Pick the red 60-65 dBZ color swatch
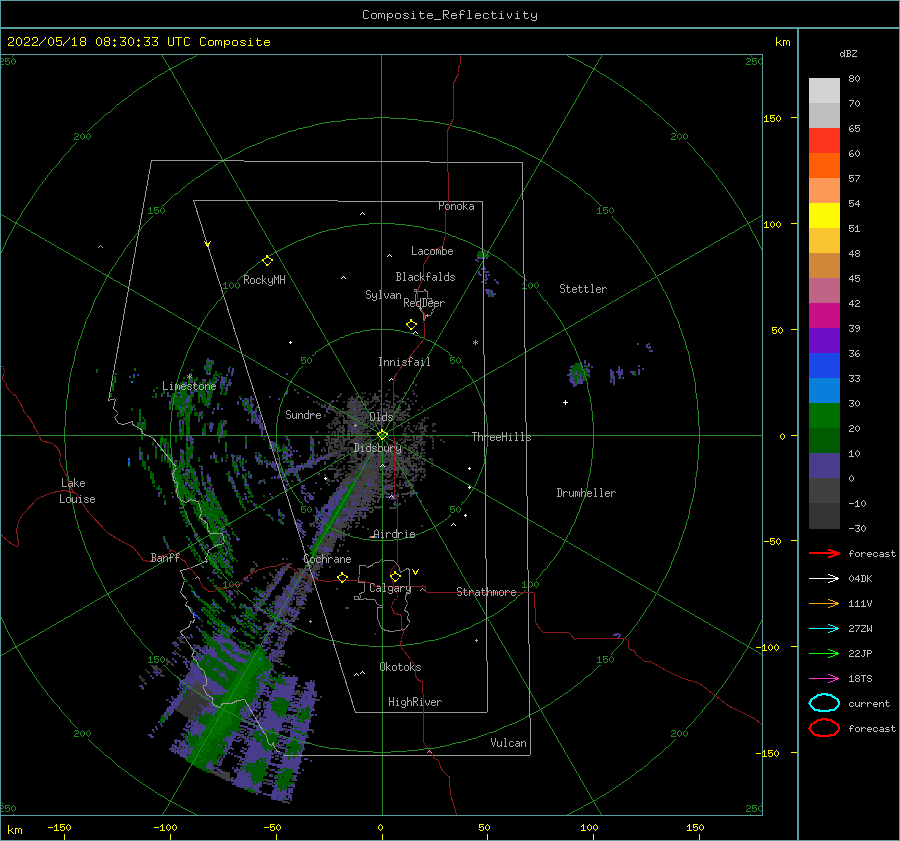Image resolution: width=900 pixels, height=841 pixels. [824, 141]
